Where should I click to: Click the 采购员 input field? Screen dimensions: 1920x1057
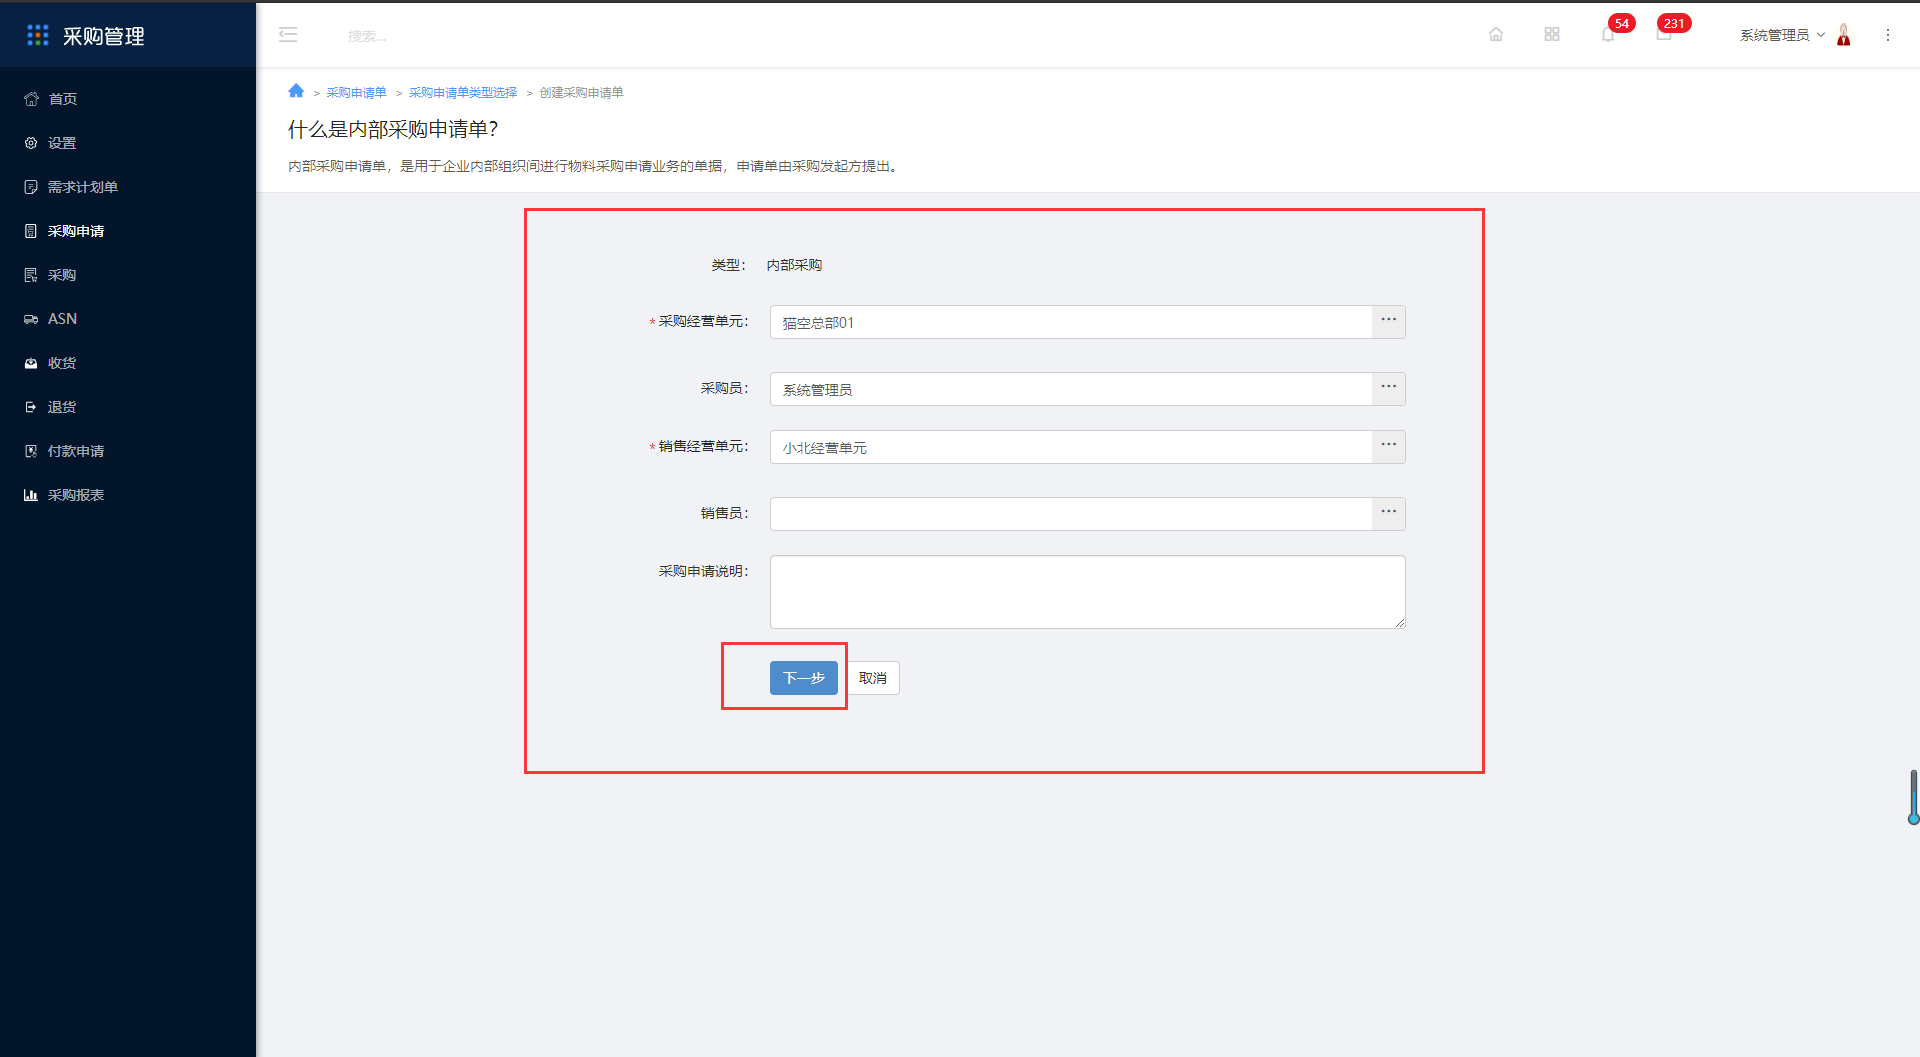point(1071,389)
